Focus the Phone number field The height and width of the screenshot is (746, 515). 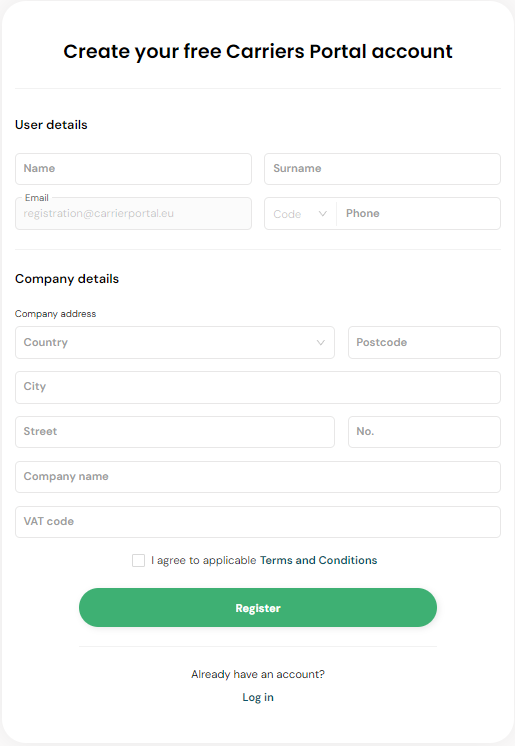tap(418, 214)
